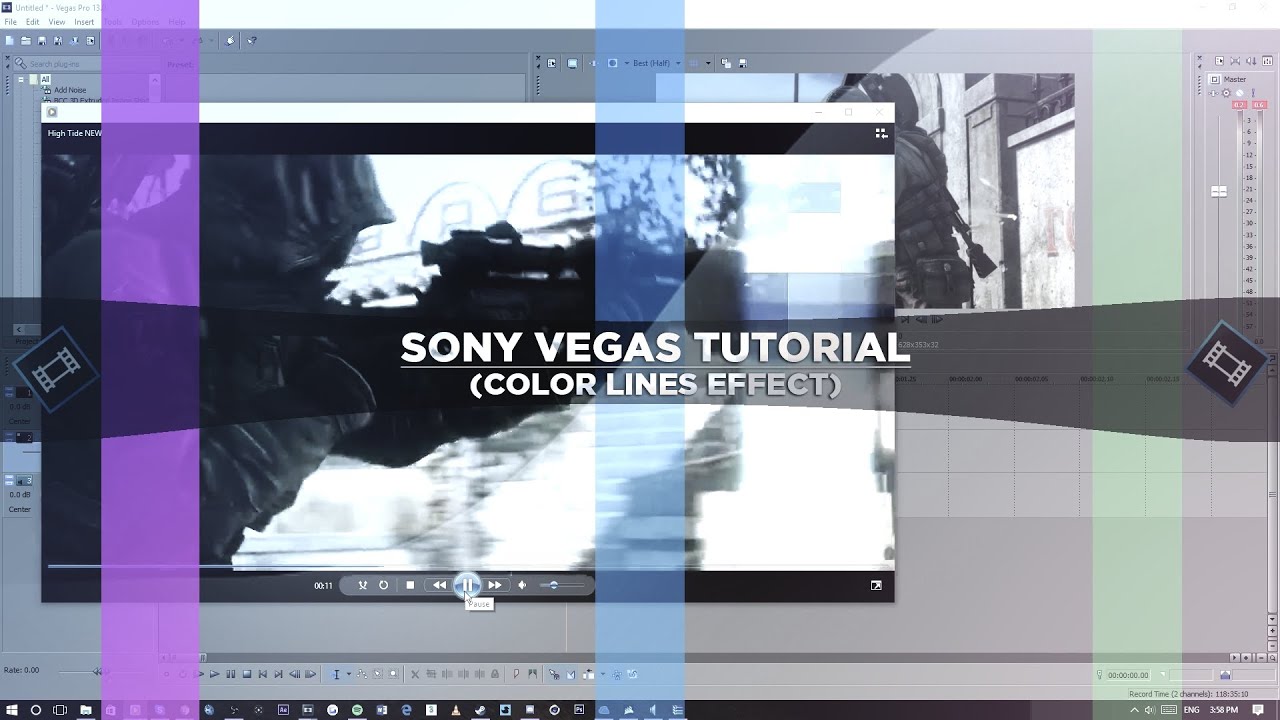Open the Project Properties toolbar icon
This screenshot has height=720, width=1280.
tap(90, 41)
